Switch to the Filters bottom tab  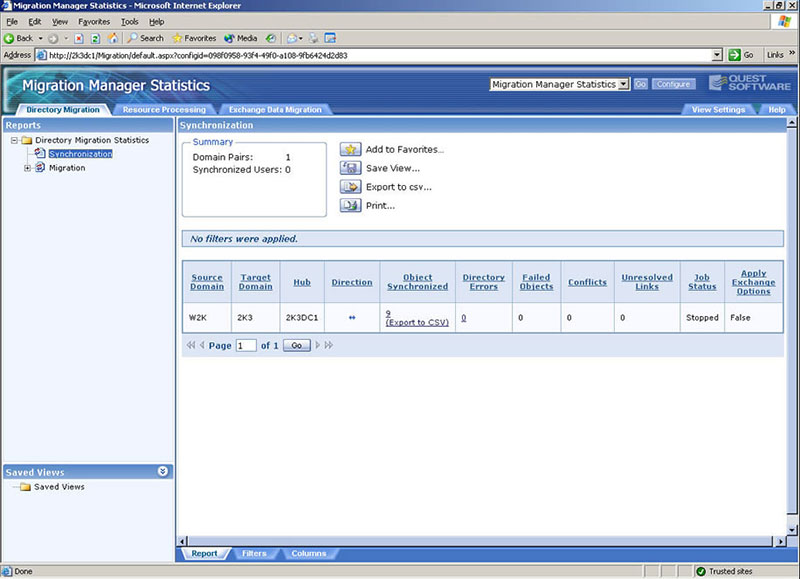[x=254, y=553]
